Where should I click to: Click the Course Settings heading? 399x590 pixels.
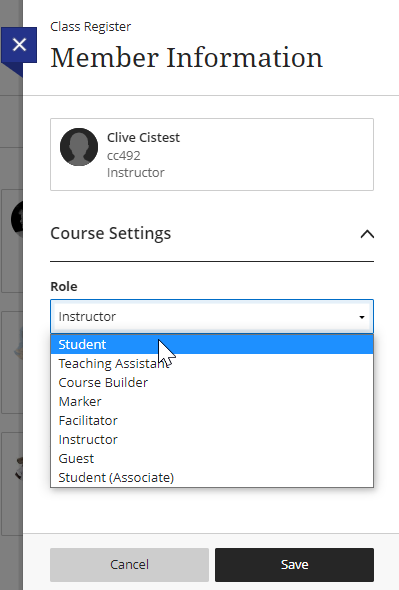coord(111,233)
